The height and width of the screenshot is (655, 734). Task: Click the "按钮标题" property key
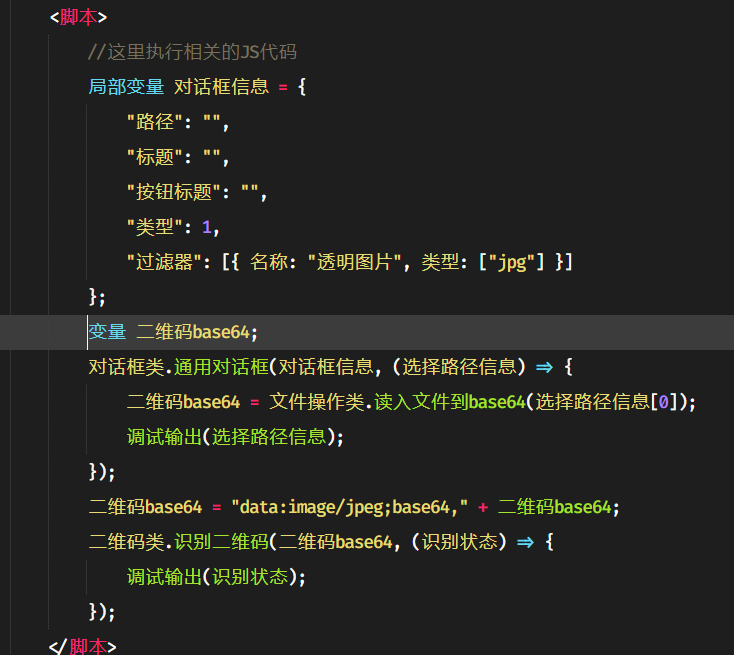pos(174,192)
